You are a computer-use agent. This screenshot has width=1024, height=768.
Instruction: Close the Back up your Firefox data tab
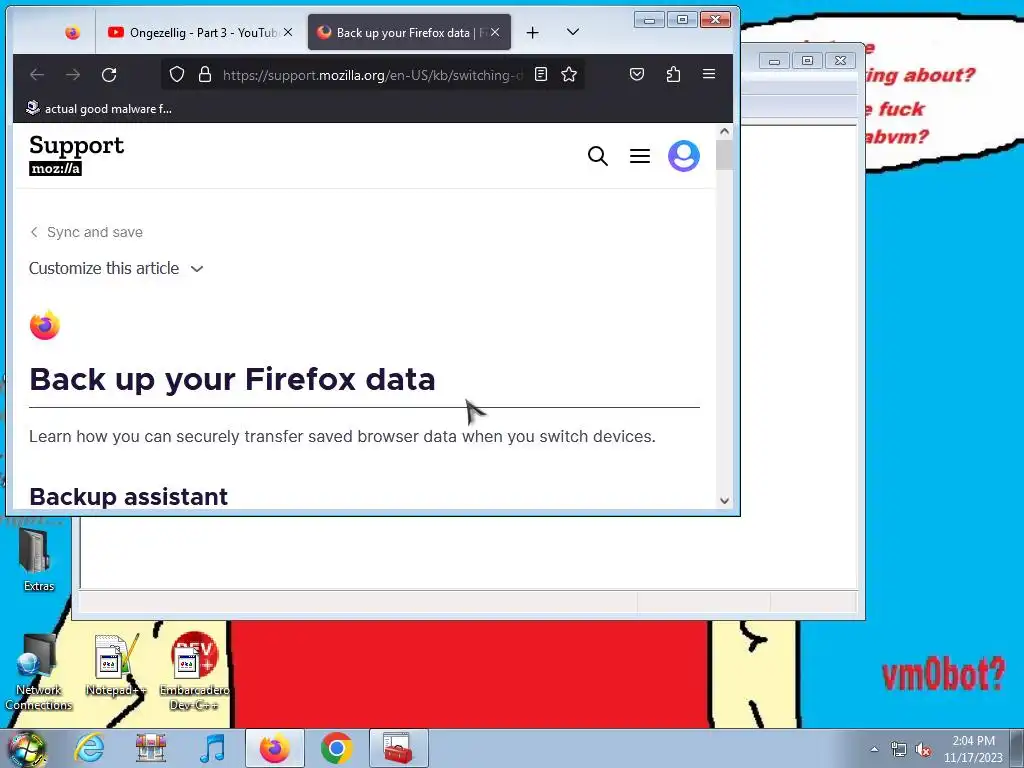(x=495, y=32)
